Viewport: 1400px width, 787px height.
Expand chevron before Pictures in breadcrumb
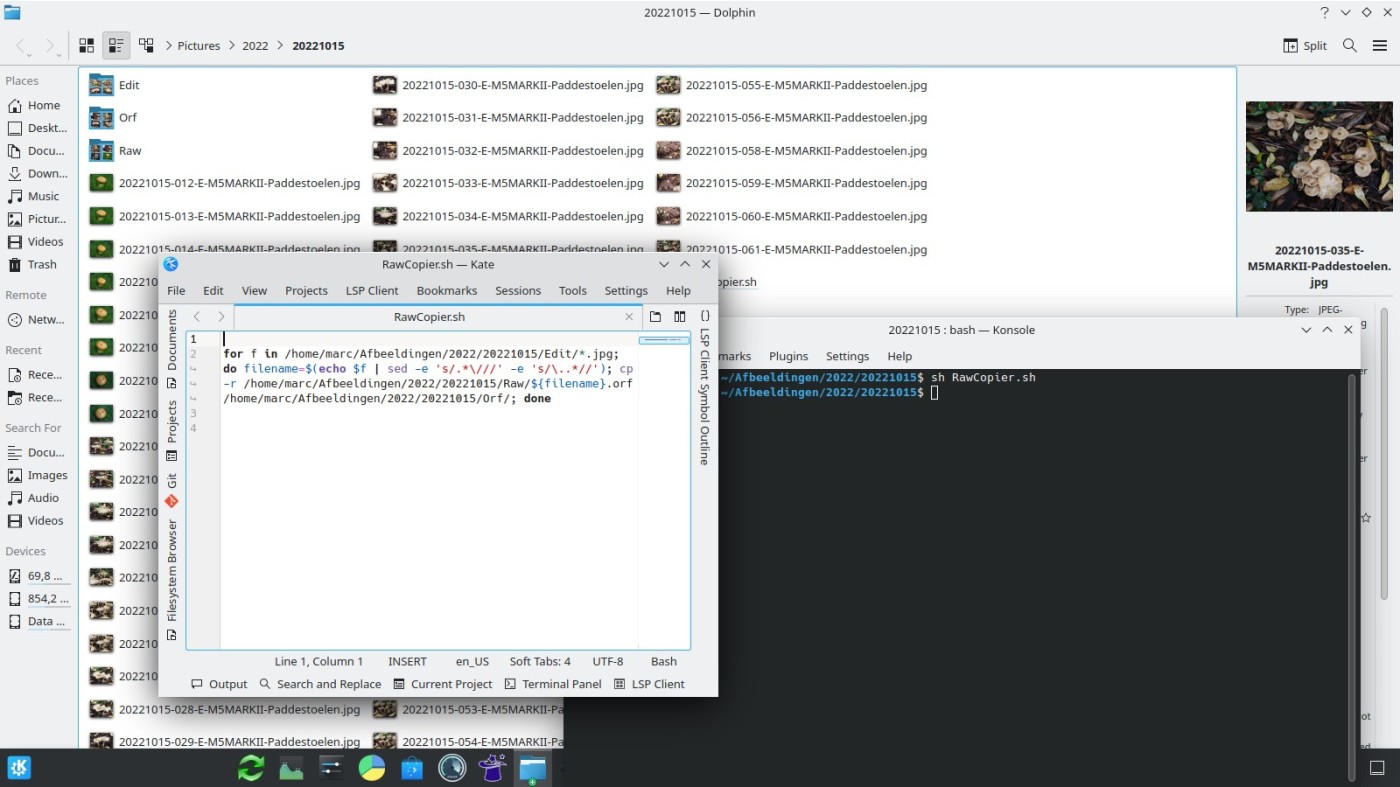[x=169, y=46]
